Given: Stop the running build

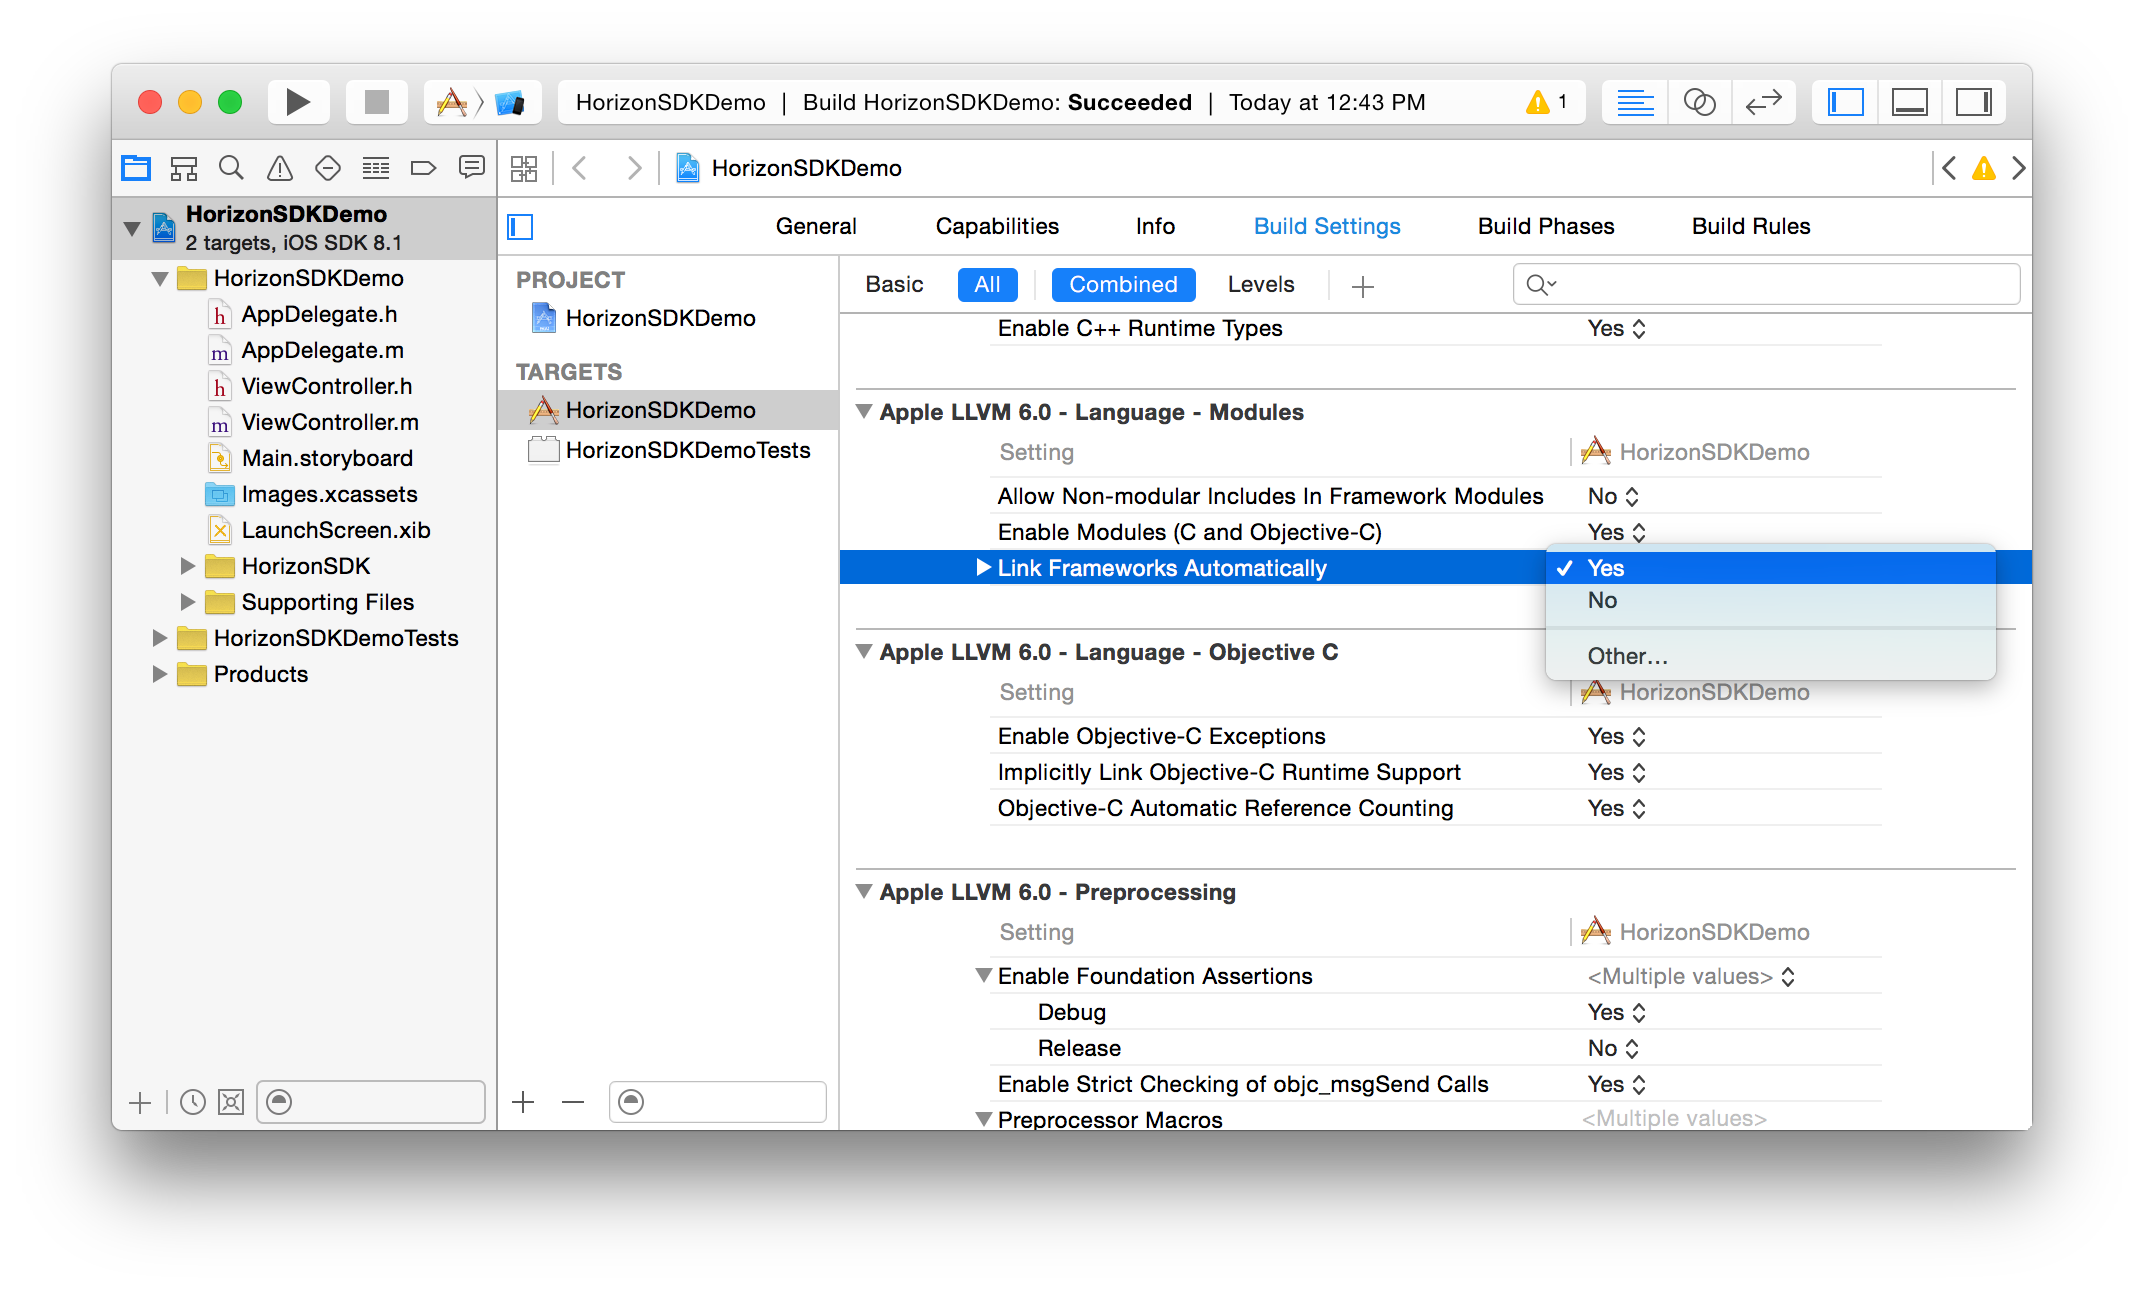Looking at the screenshot, I should coord(376,102).
